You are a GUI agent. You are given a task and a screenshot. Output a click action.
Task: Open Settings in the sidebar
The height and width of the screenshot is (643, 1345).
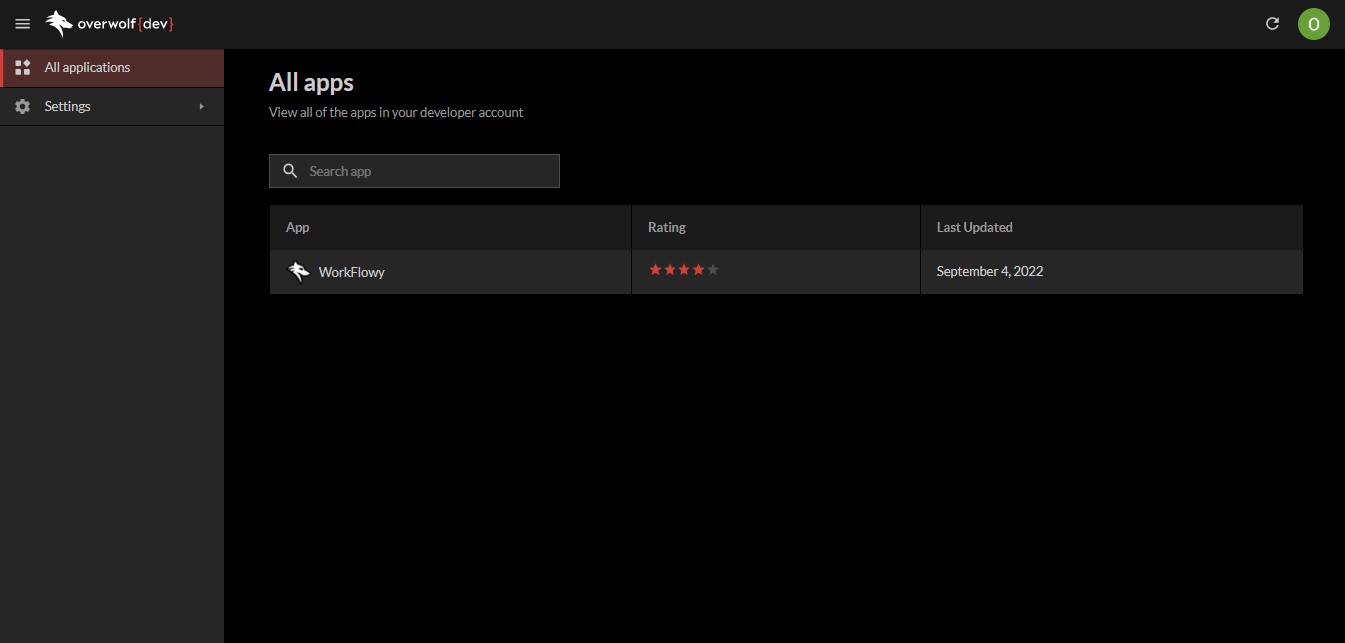coord(112,106)
